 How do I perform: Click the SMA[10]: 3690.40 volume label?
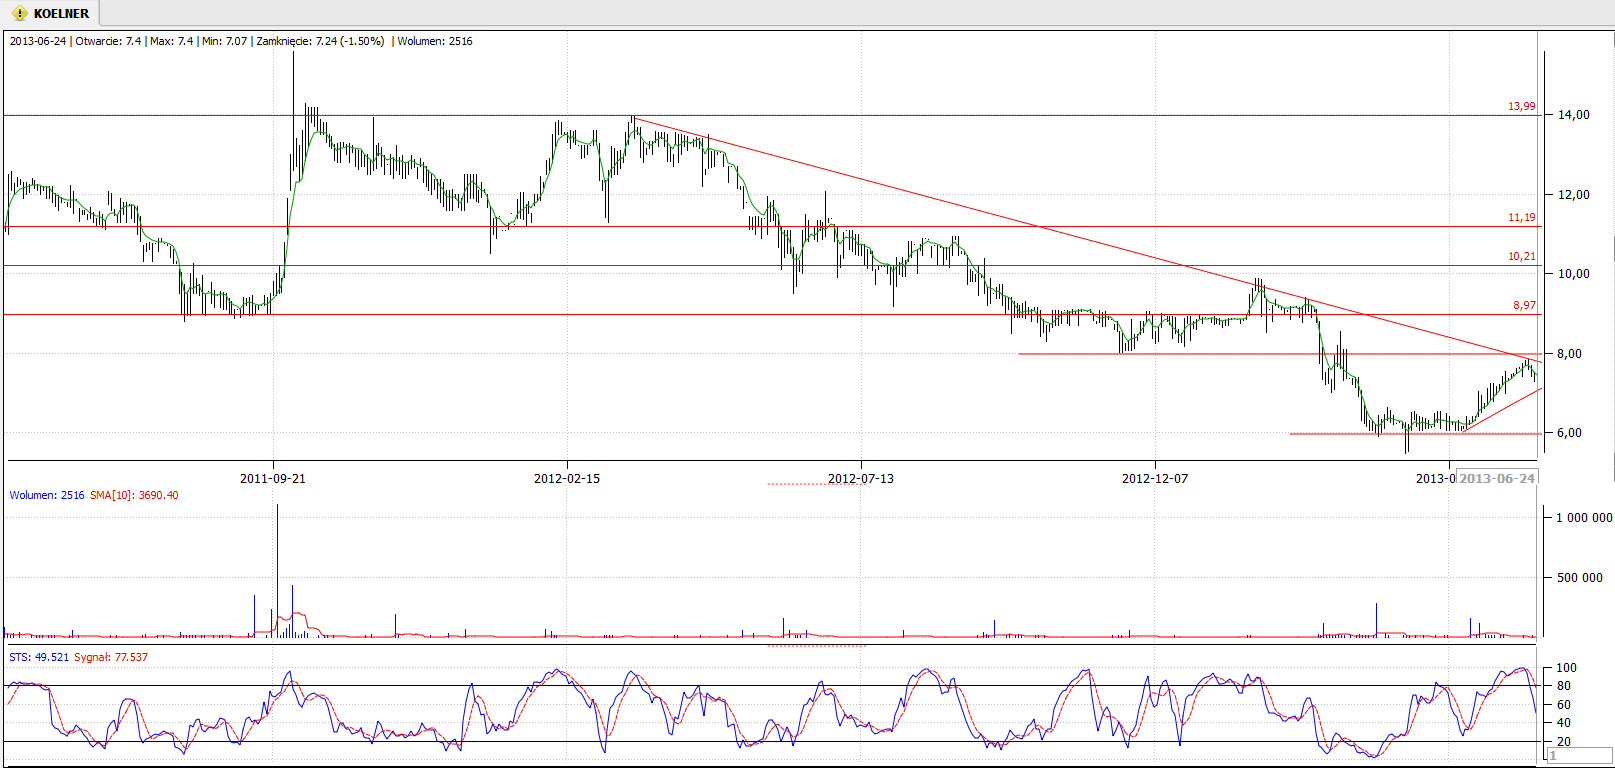(134, 495)
